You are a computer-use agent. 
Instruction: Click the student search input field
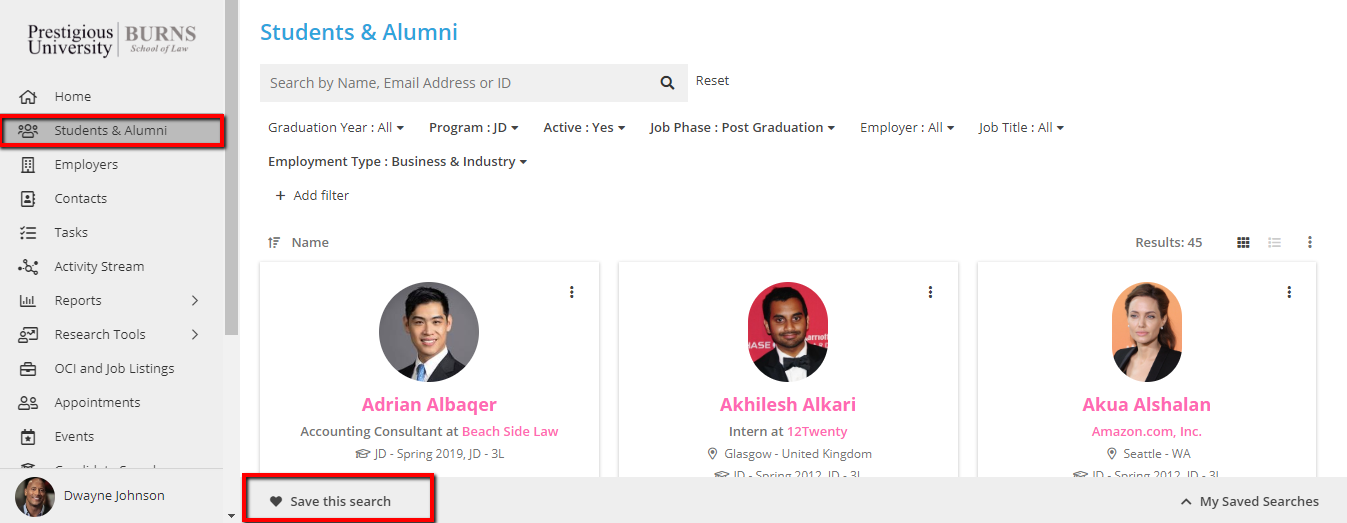point(455,83)
